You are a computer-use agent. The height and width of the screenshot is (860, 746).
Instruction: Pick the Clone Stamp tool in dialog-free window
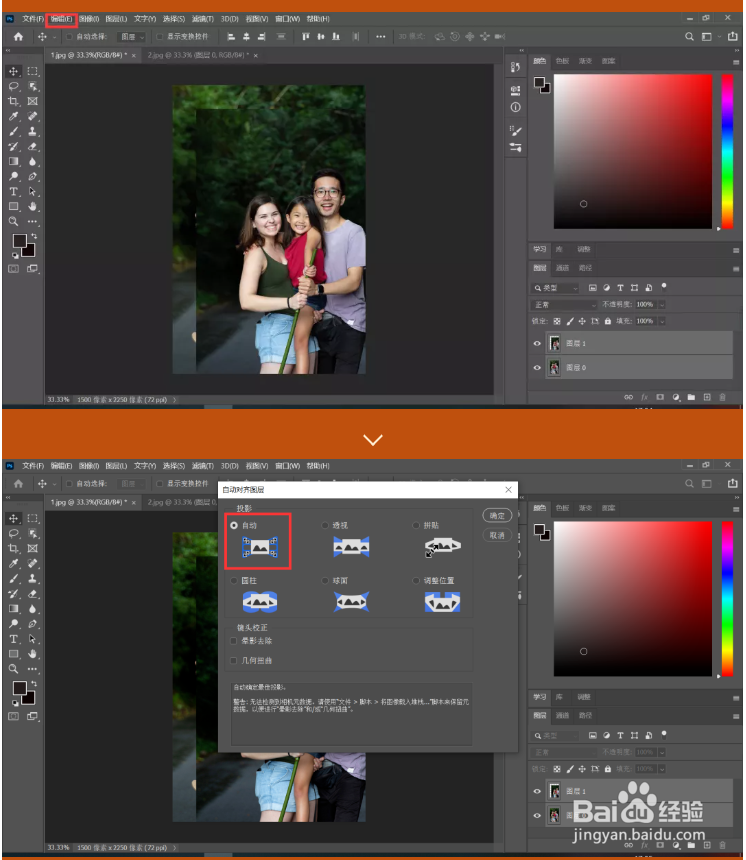point(33,132)
